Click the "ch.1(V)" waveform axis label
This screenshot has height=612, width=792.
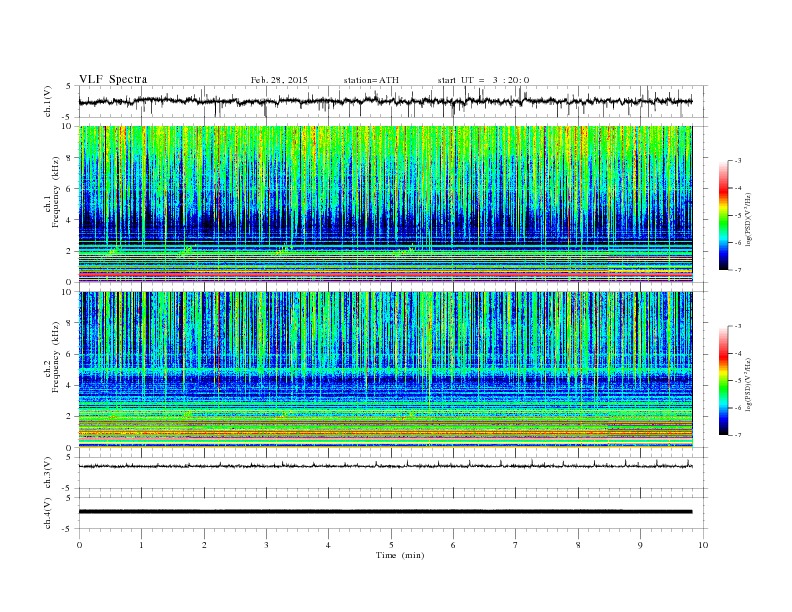(x=47, y=101)
